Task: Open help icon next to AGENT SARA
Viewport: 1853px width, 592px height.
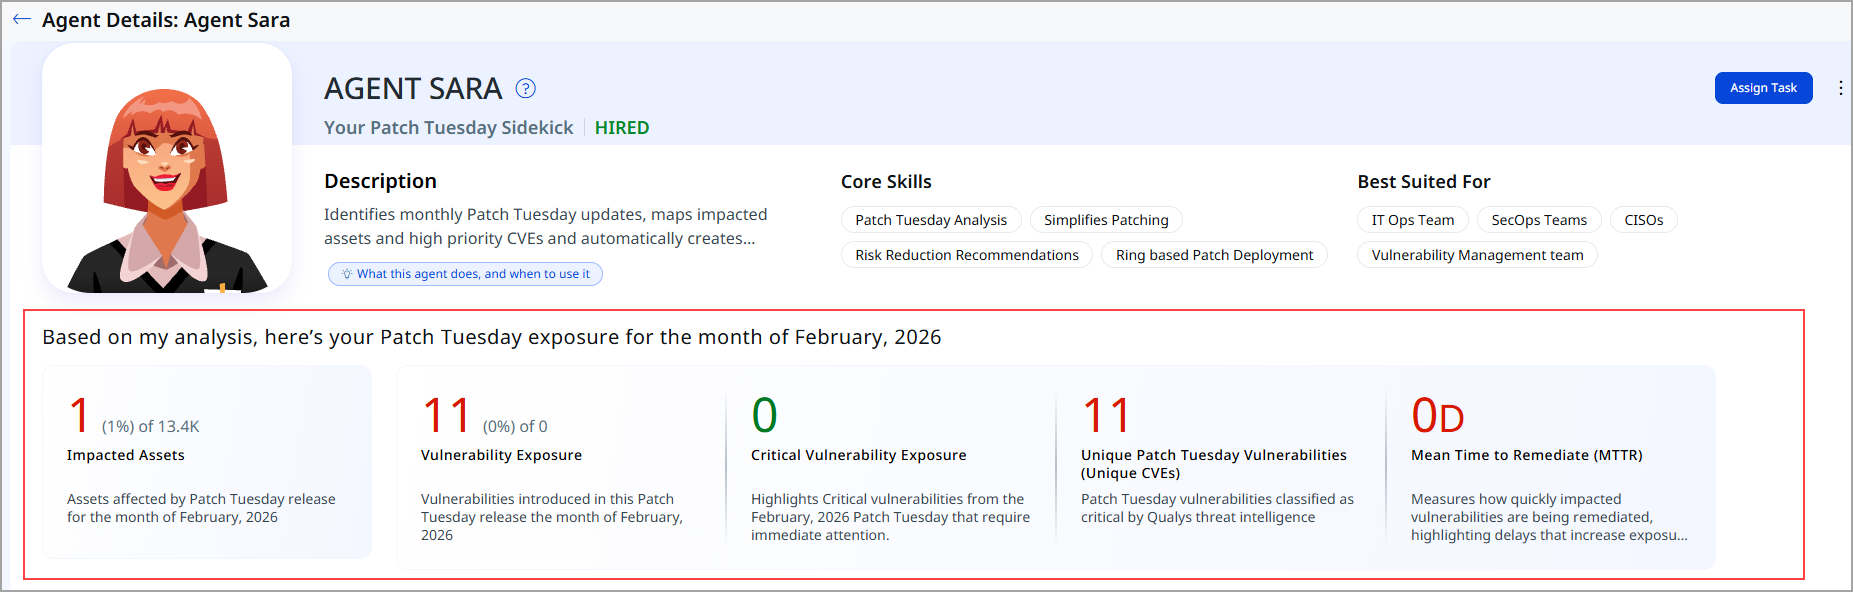Action: (525, 89)
